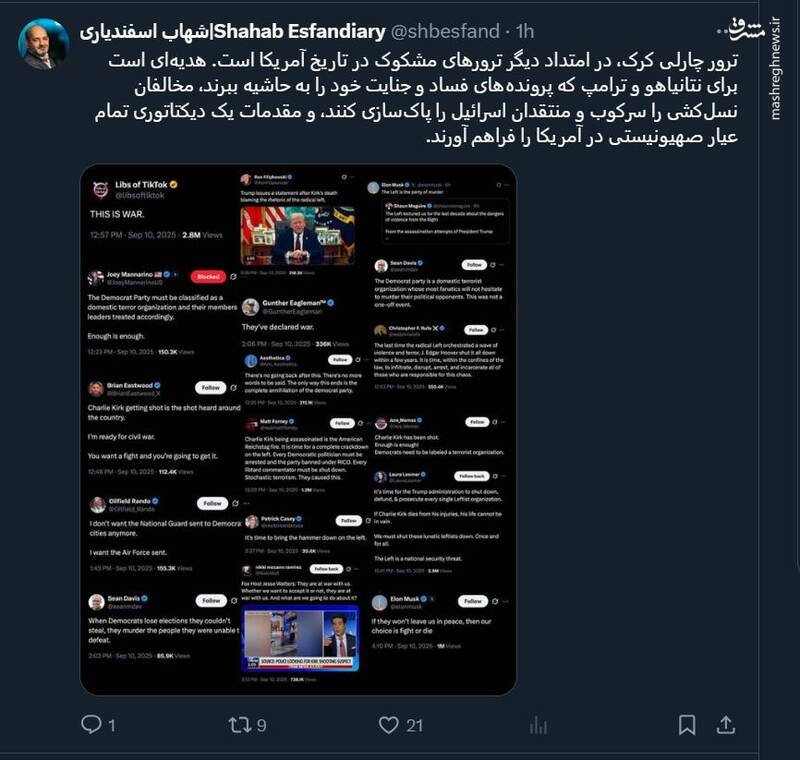
Task: Share the tweet with upload arrow icon
Action: click(x=726, y=725)
